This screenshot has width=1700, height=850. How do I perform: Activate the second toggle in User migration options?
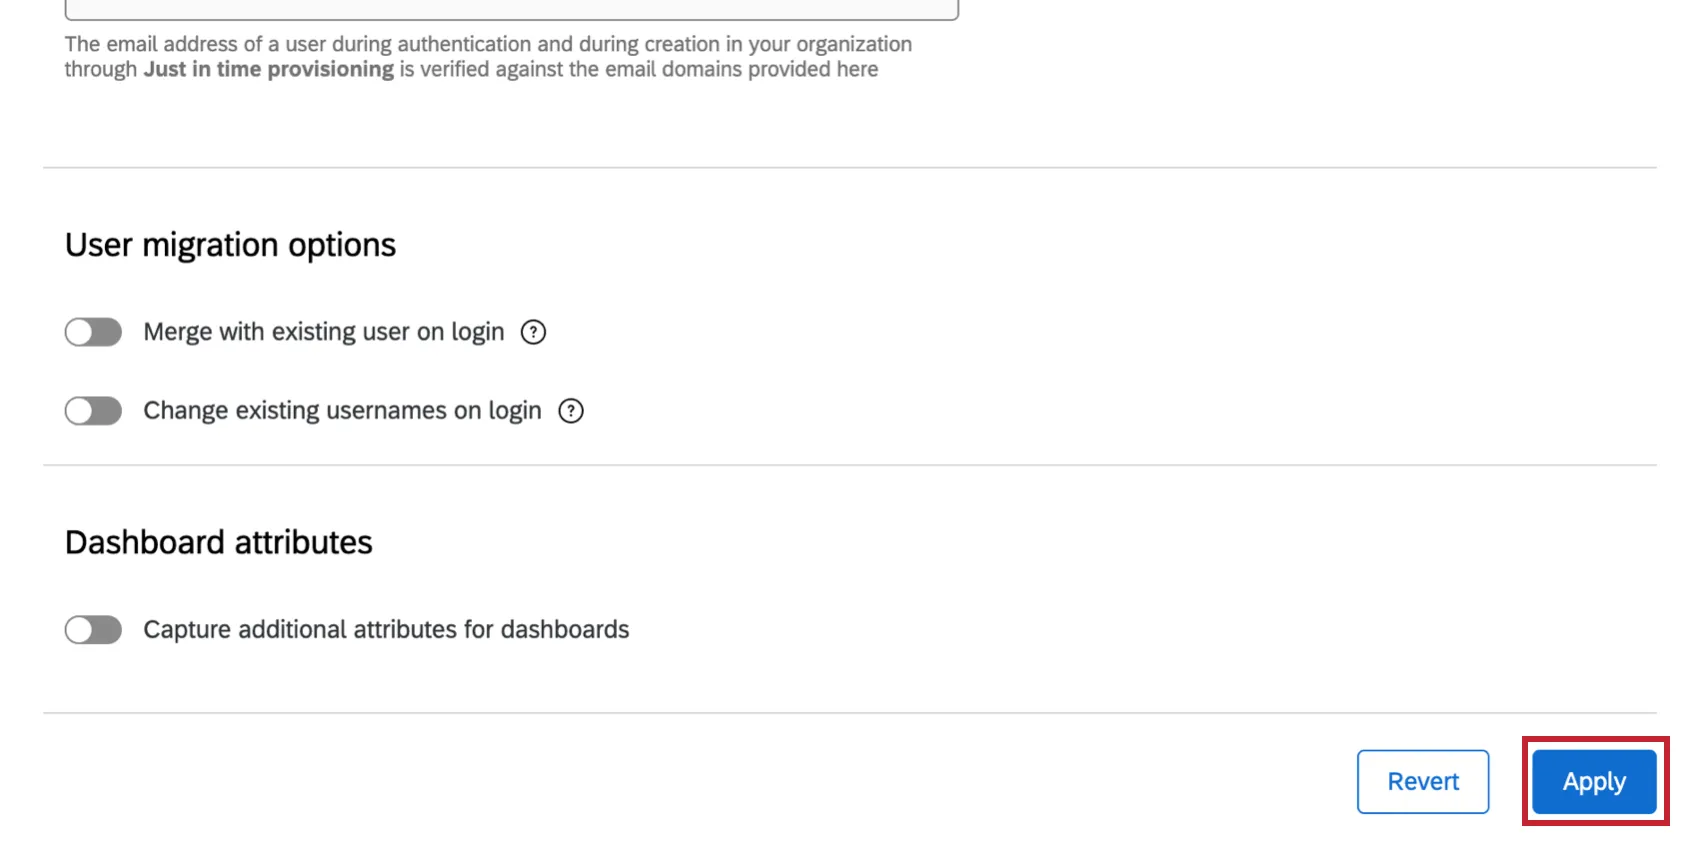coord(92,410)
